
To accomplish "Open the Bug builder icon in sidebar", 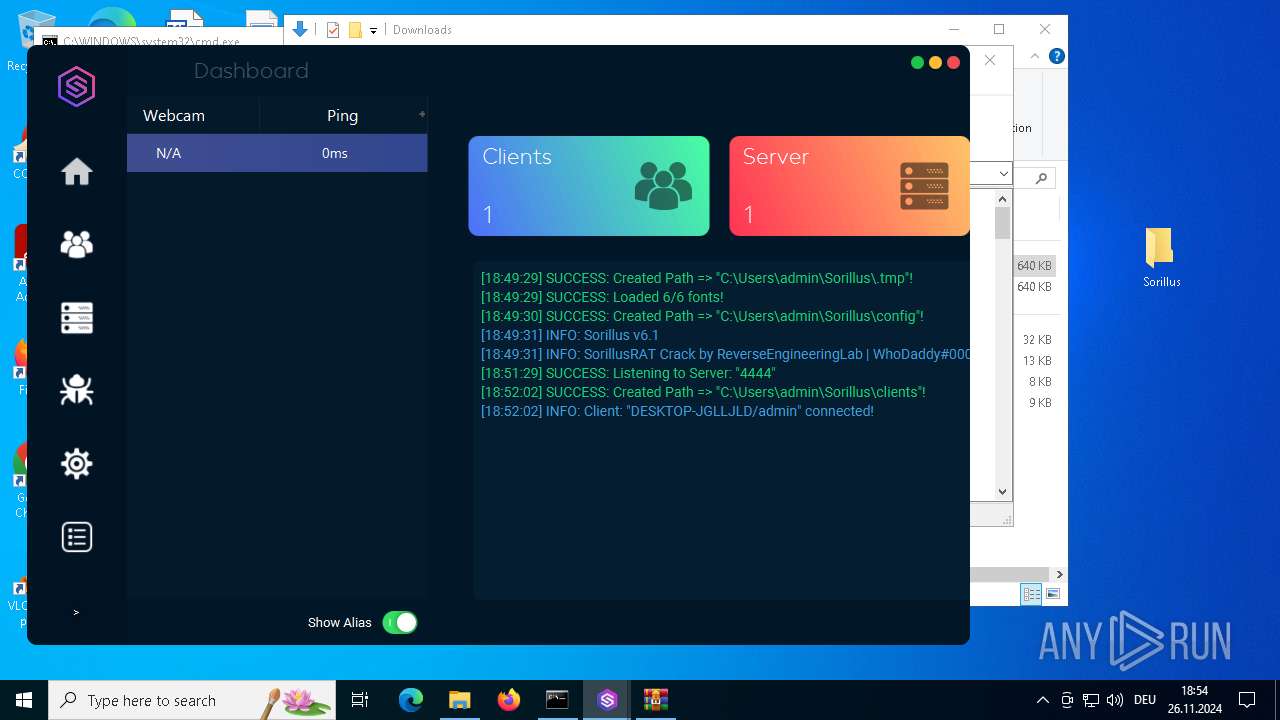I will pos(77,390).
